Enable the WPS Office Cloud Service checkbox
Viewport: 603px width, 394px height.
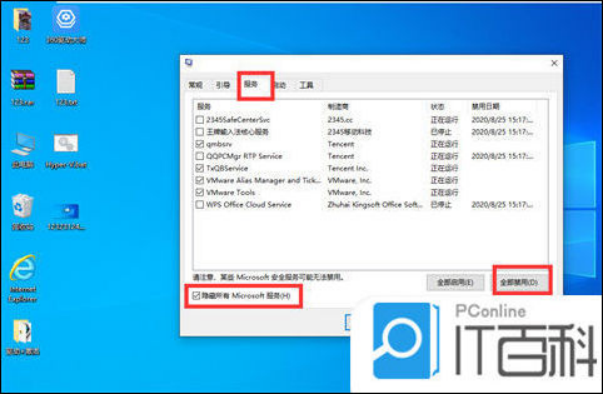pos(200,204)
